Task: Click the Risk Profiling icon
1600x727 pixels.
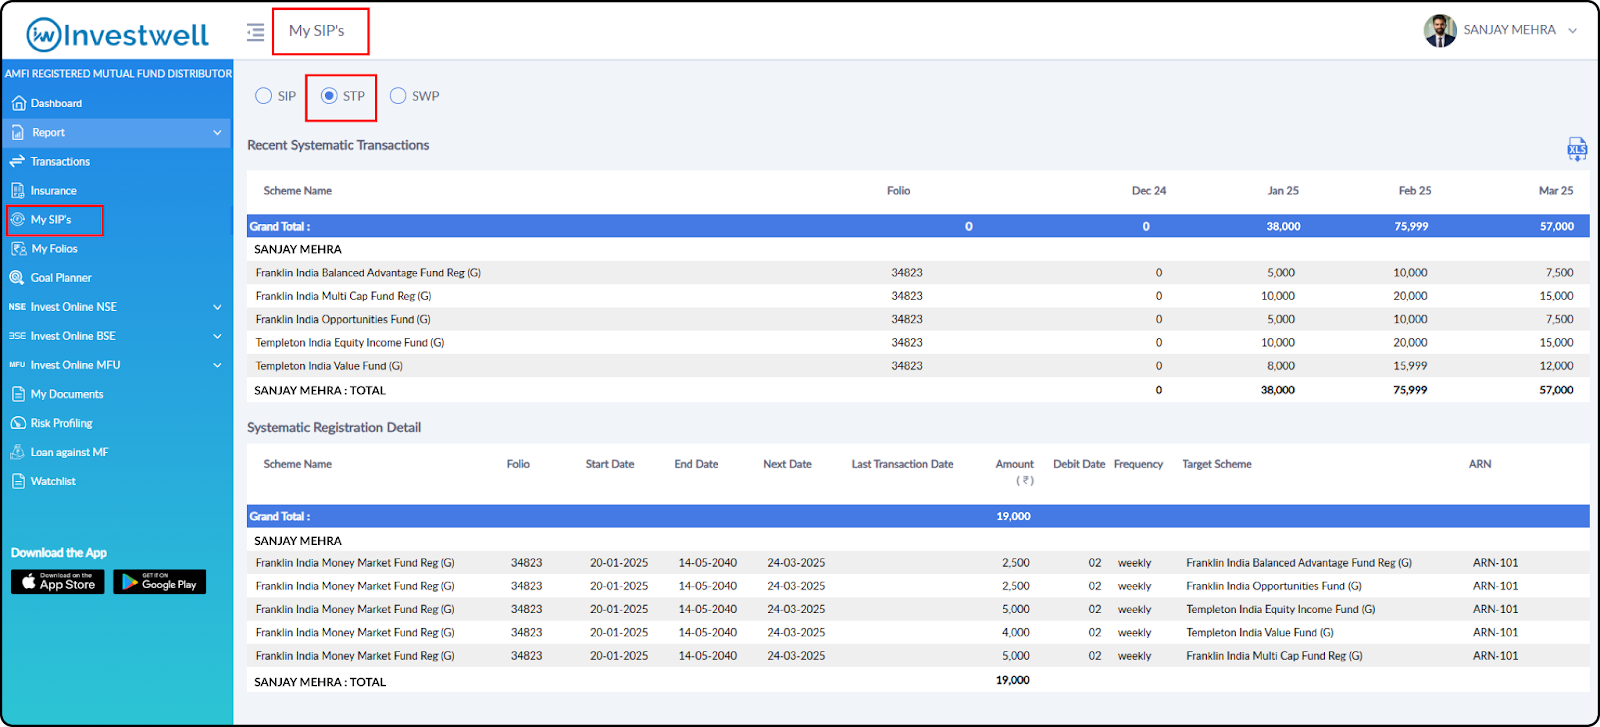Action: [x=18, y=423]
